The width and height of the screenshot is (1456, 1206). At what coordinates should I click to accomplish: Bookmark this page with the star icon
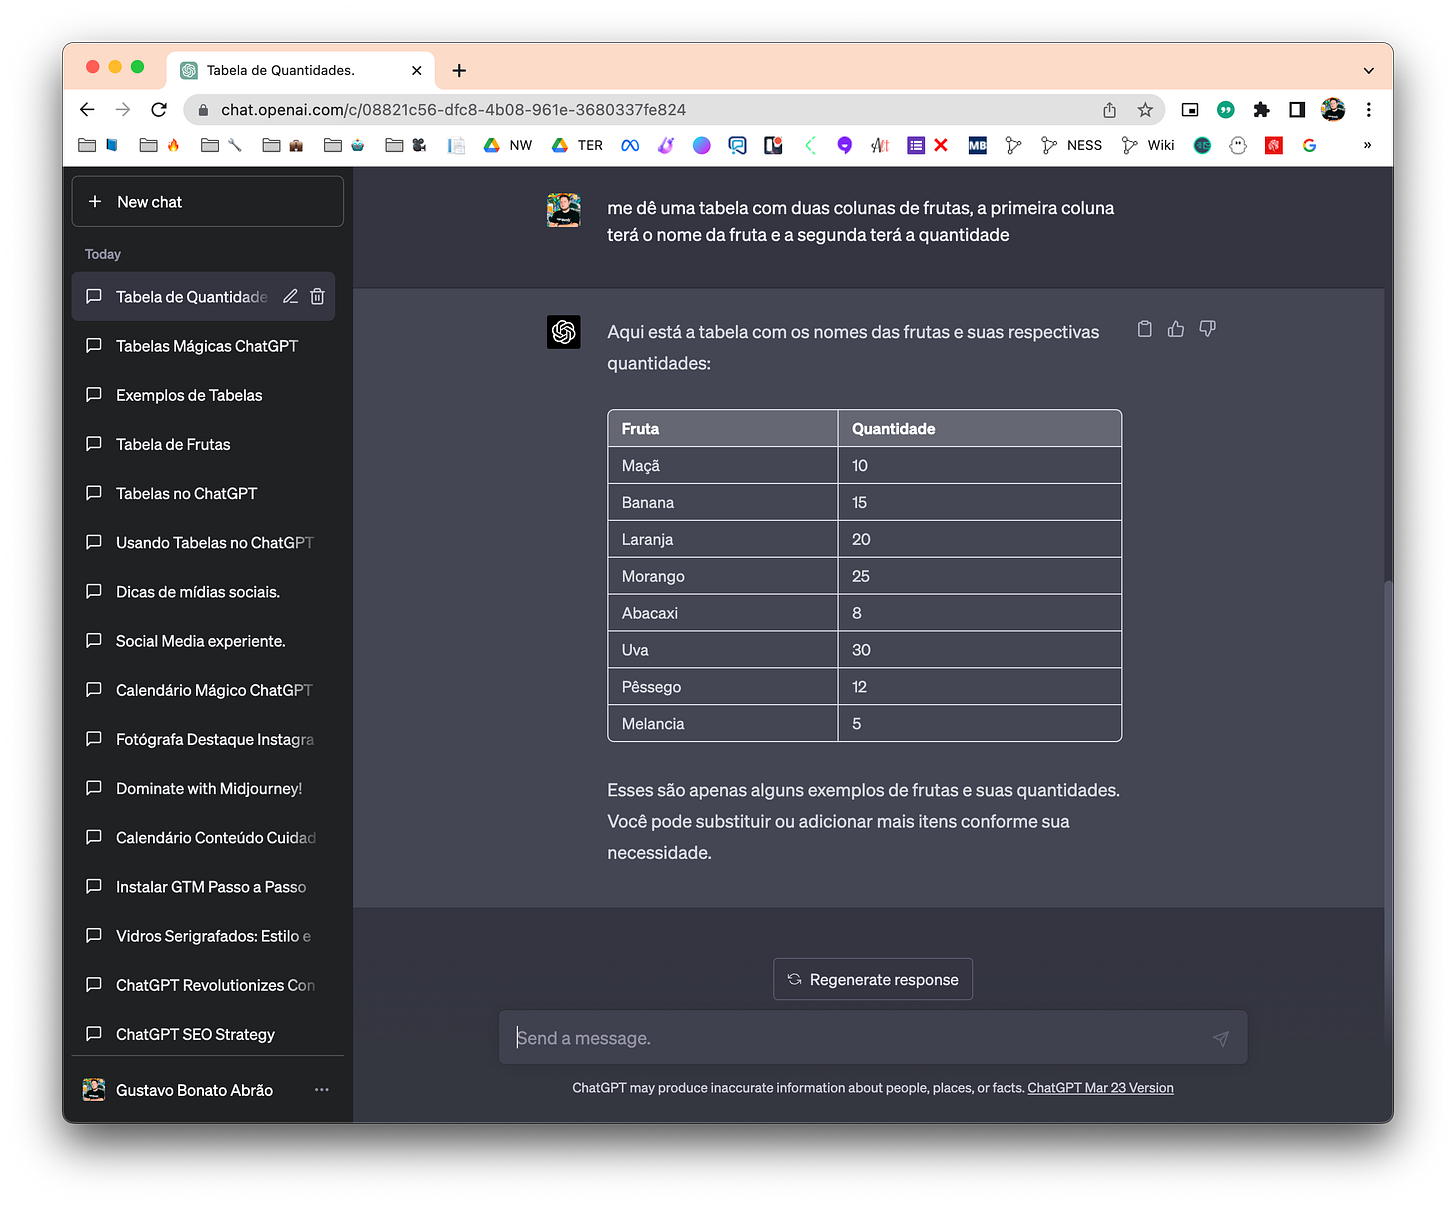pos(1145,110)
